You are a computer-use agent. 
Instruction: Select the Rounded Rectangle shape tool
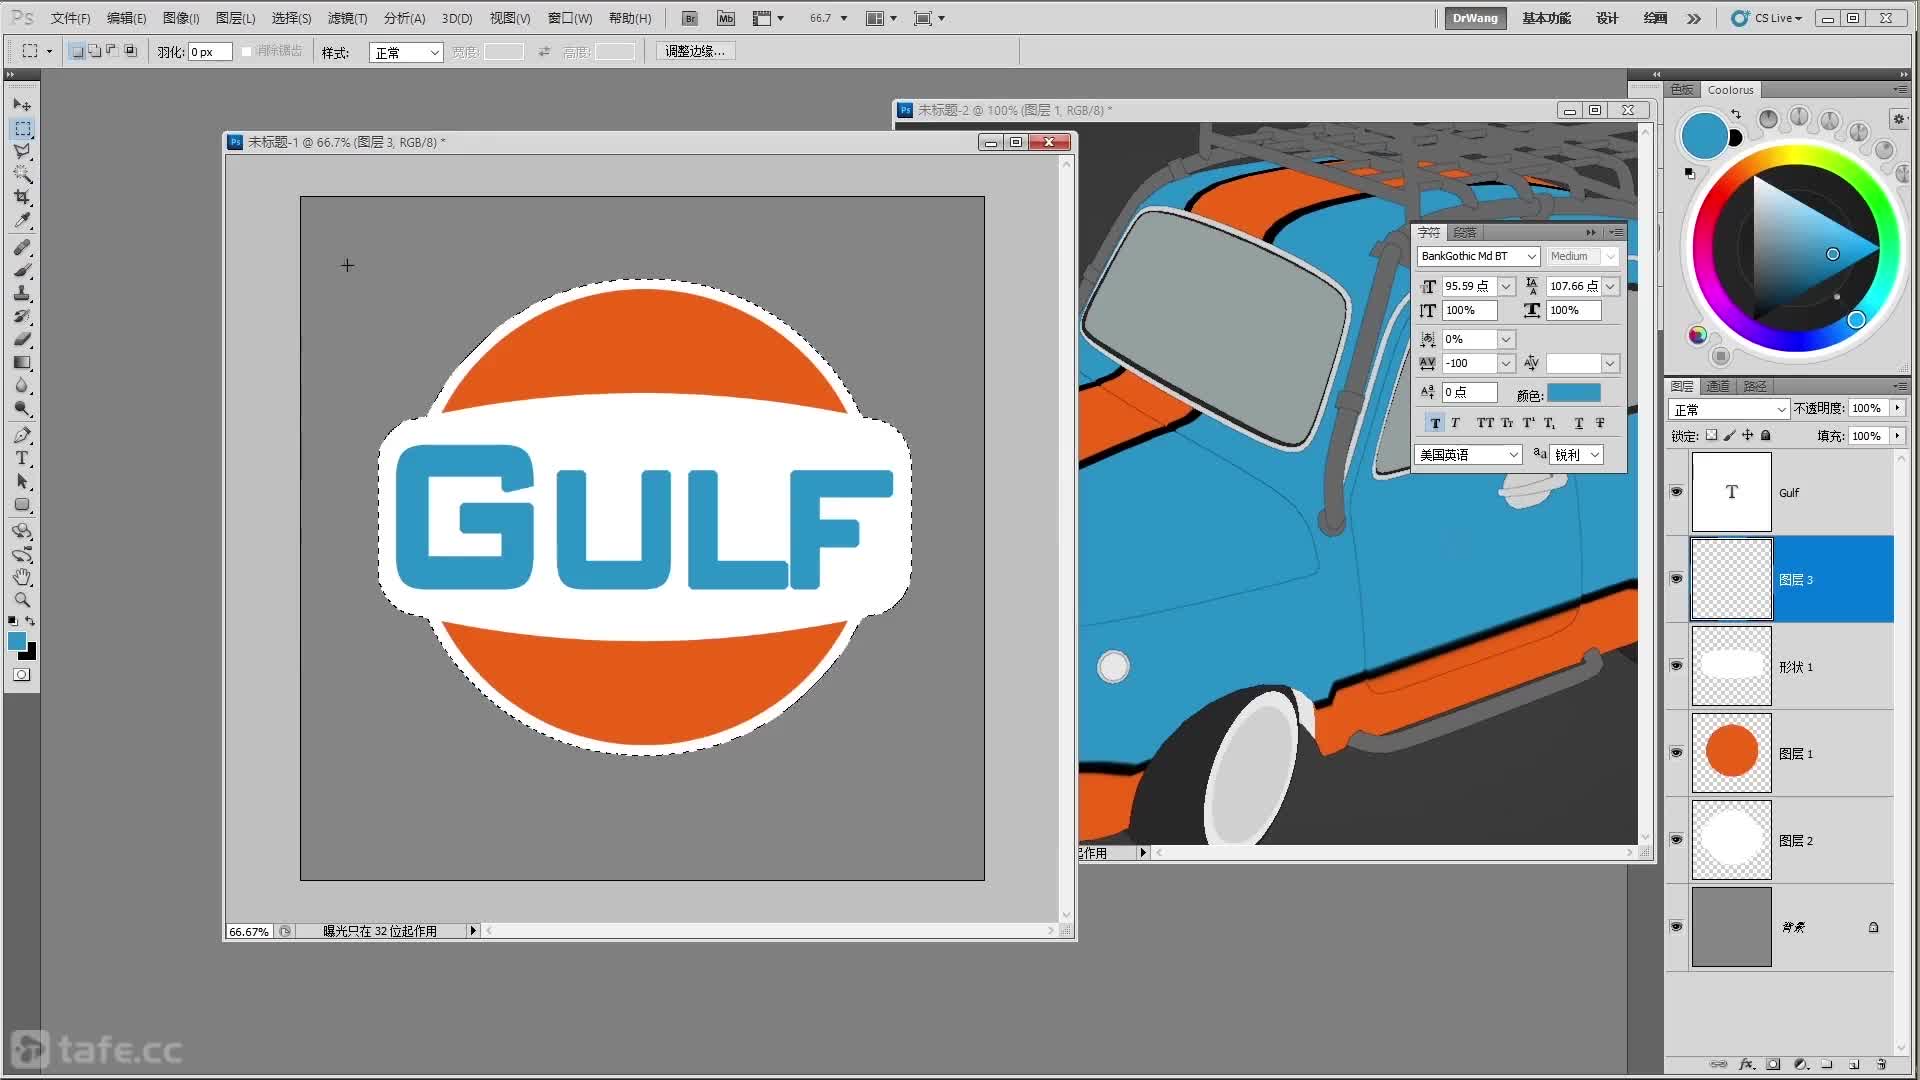[22, 504]
